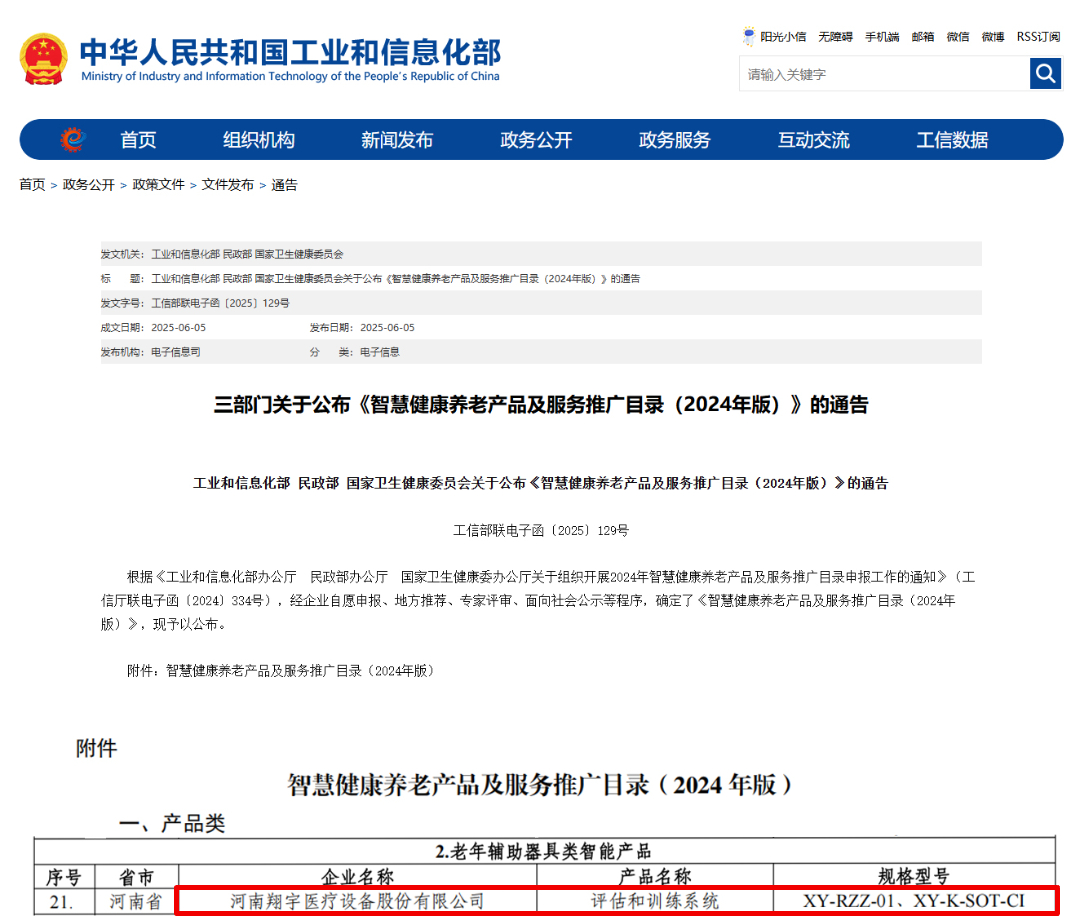This screenshot has width=1080, height=916.
Task: Go to 政务公开 in the breadcrumb
Action: (x=89, y=185)
